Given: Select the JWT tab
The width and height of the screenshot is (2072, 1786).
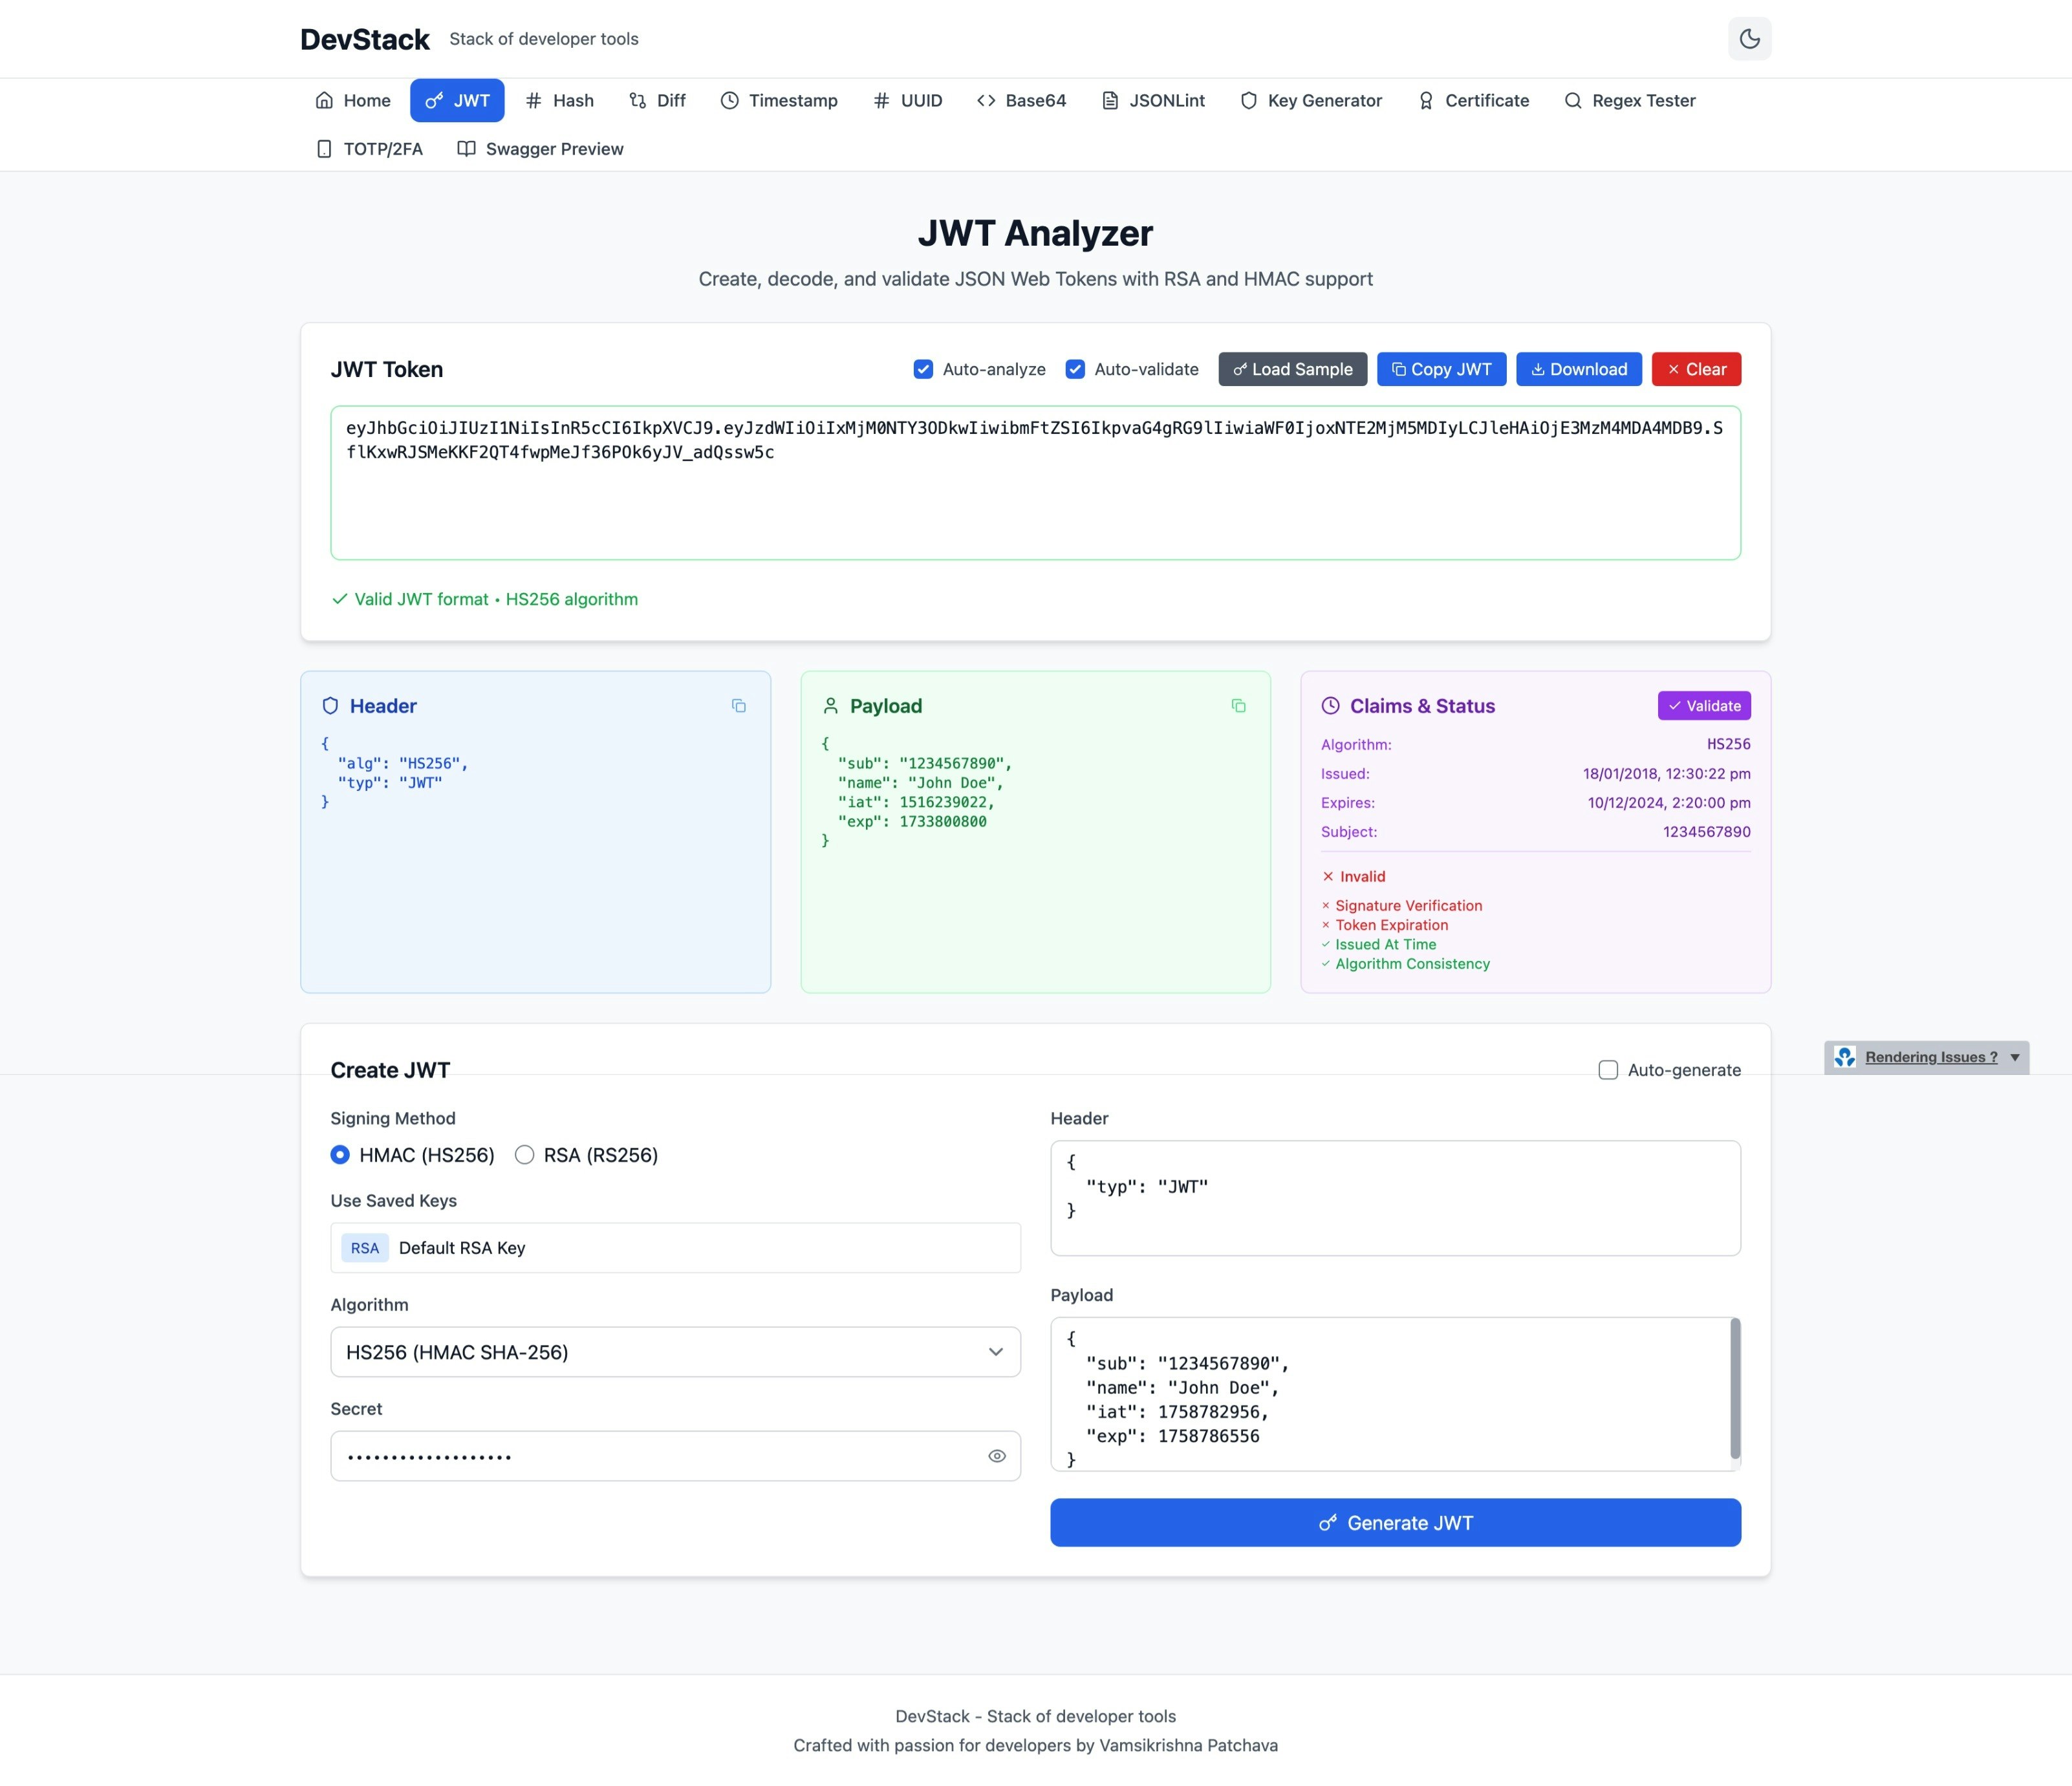Looking at the screenshot, I should tap(457, 100).
